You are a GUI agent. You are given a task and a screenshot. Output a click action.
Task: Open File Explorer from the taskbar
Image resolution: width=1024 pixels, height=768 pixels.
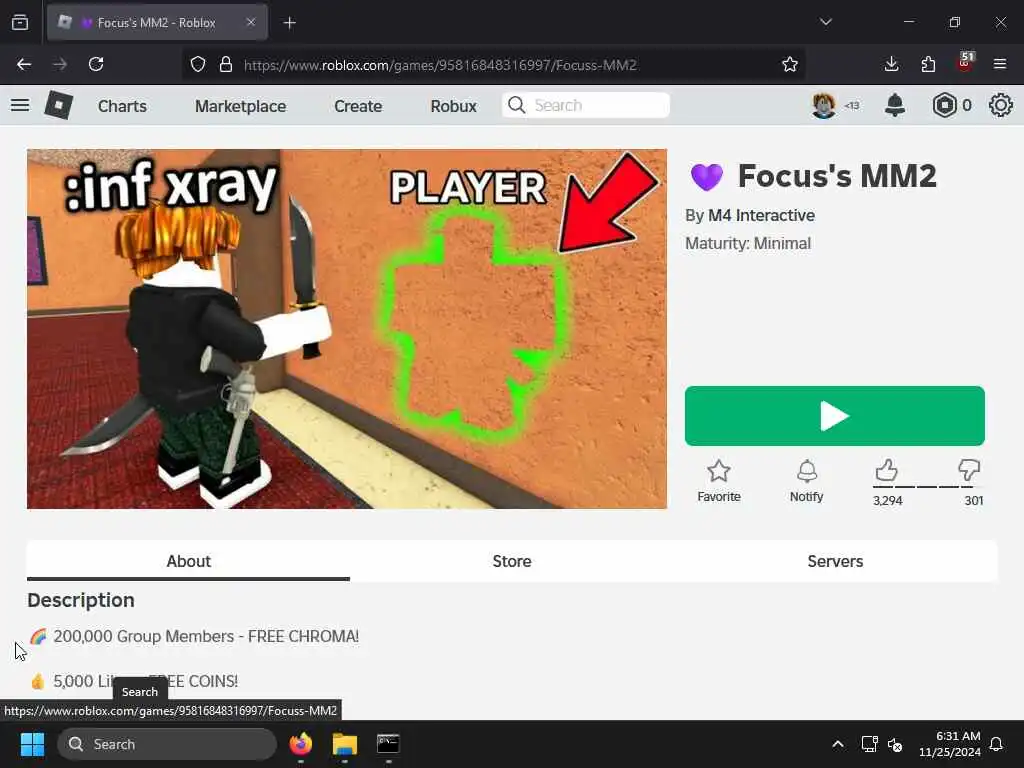(x=344, y=744)
